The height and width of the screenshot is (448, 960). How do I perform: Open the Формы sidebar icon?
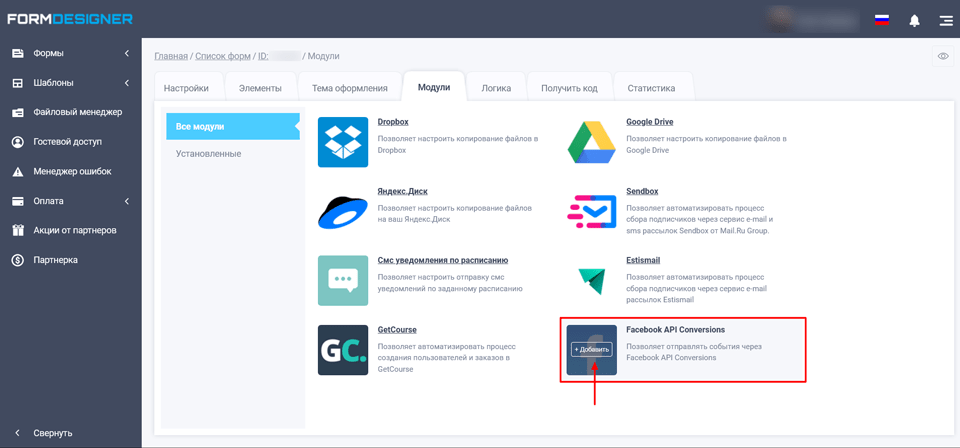pyautogui.click(x=18, y=53)
